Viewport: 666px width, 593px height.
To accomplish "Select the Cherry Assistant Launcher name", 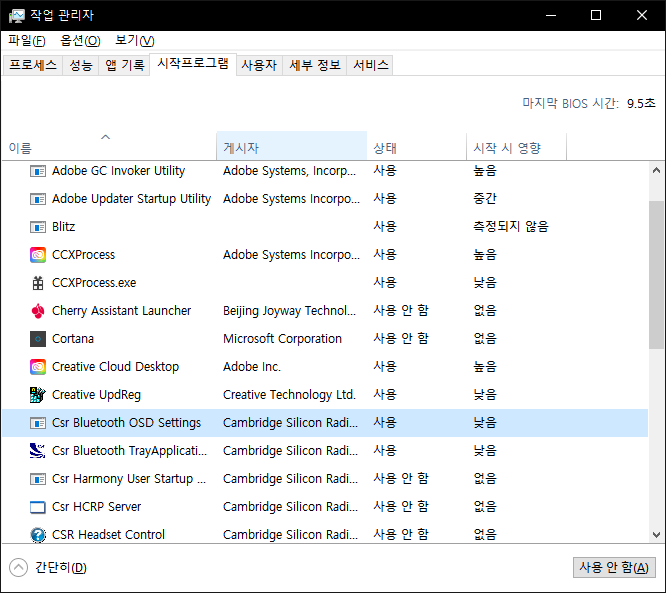I will click(121, 311).
